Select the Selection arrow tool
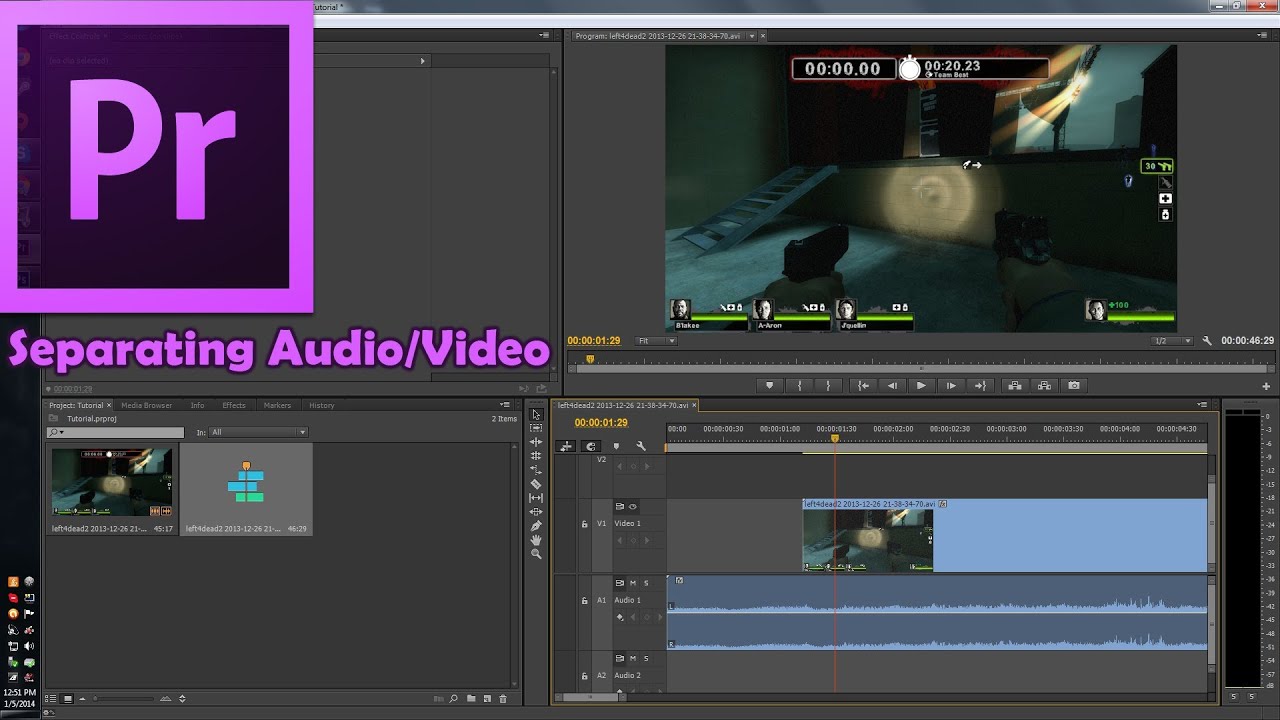Screen dimensions: 1280x720 (x=536, y=414)
